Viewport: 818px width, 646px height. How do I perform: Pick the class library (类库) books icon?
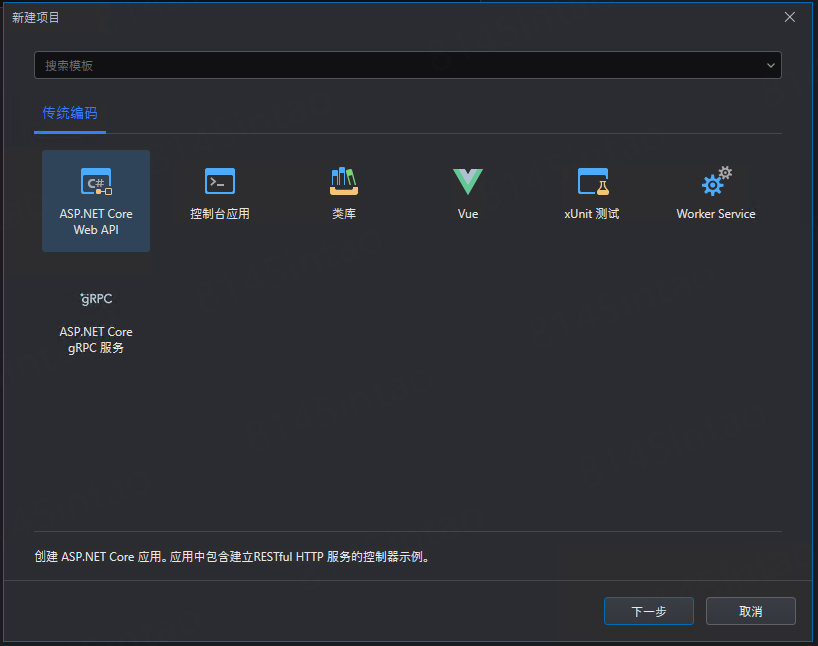click(x=344, y=181)
